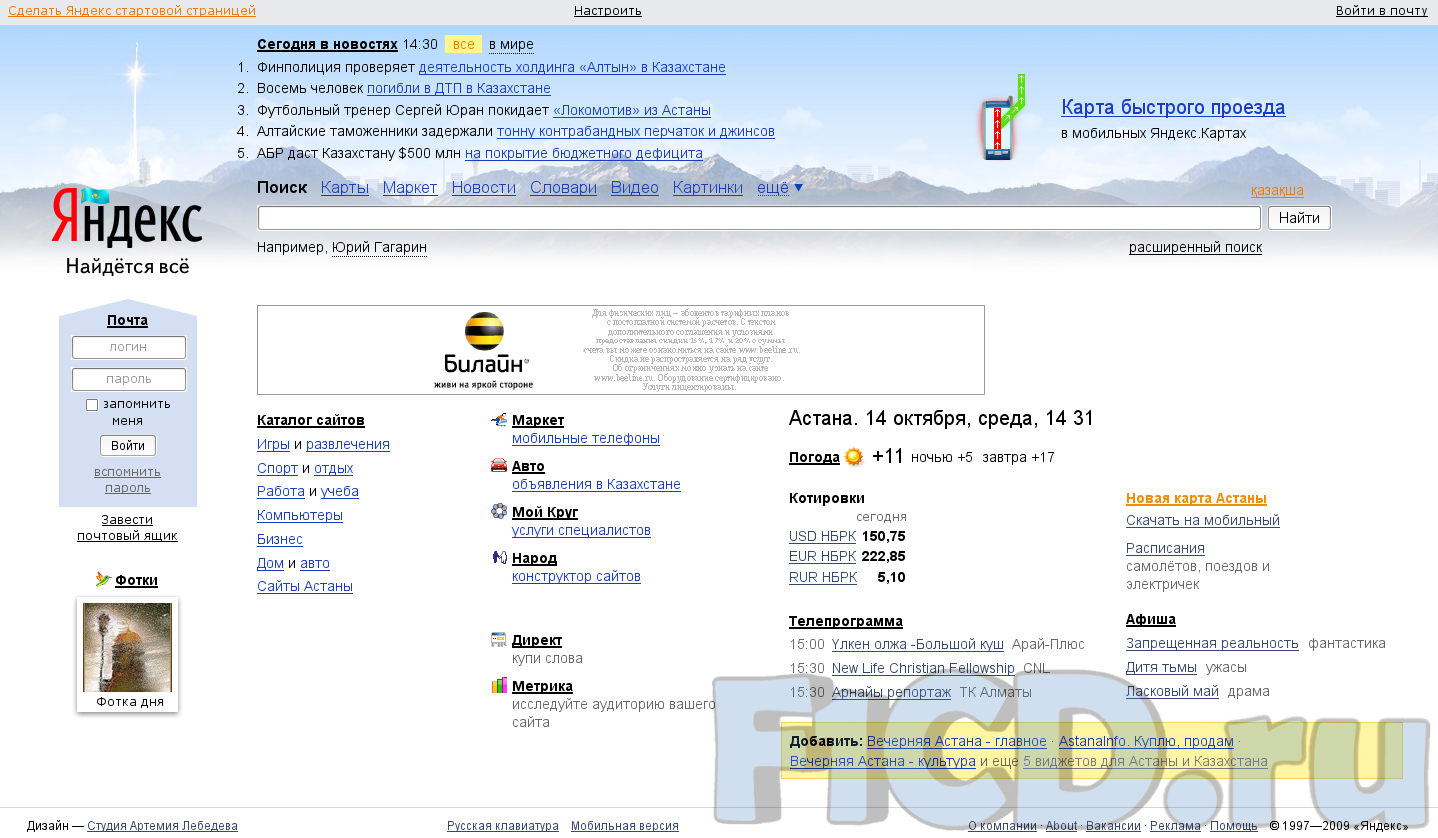Open Новая карта Астаны link
Image resolution: width=1438 pixels, height=838 pixels.
pyautogui.click(x=1196, y=499)
